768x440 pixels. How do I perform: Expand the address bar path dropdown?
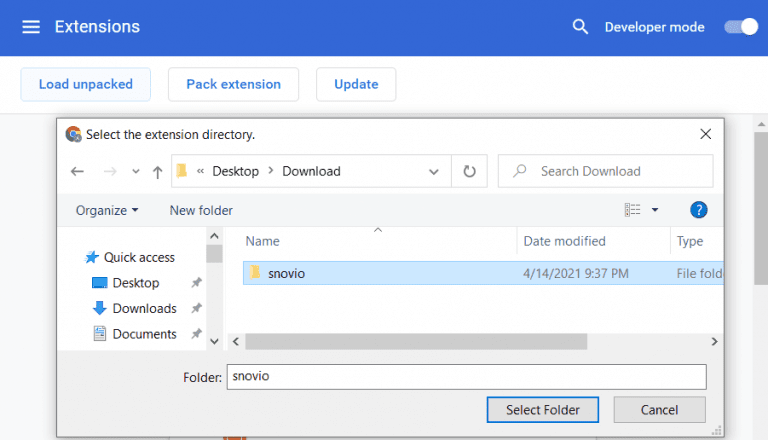click(434, 171)
